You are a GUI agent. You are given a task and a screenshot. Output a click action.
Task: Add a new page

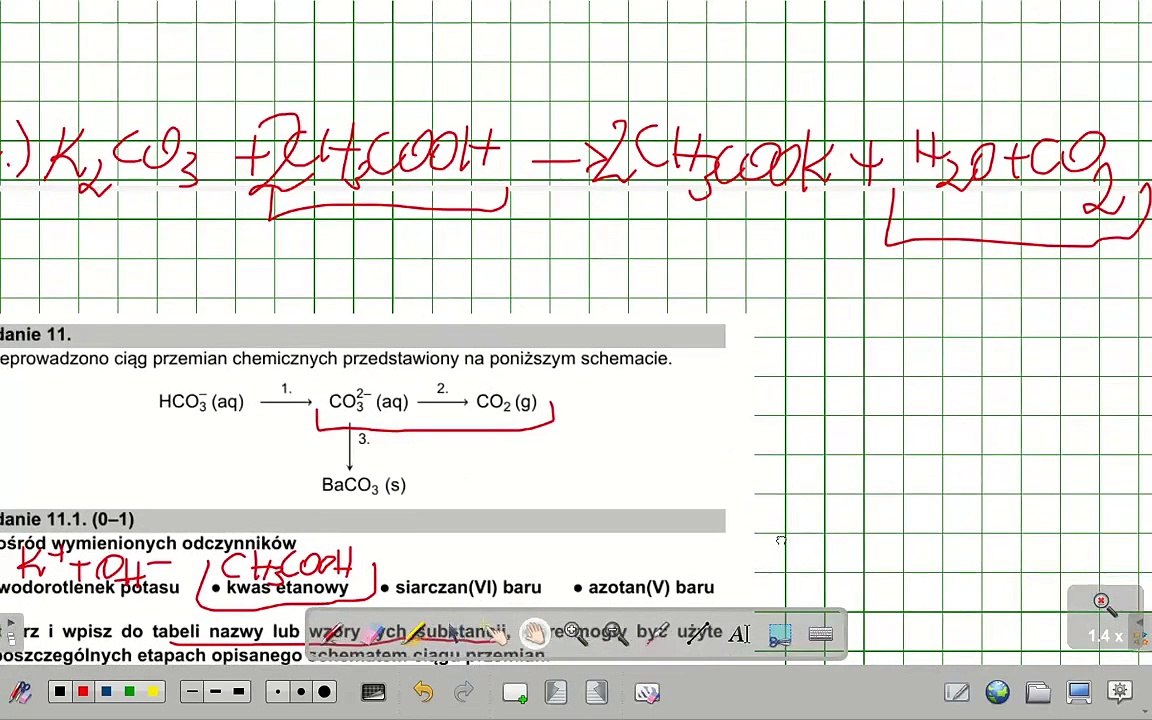tap(514, 692)
